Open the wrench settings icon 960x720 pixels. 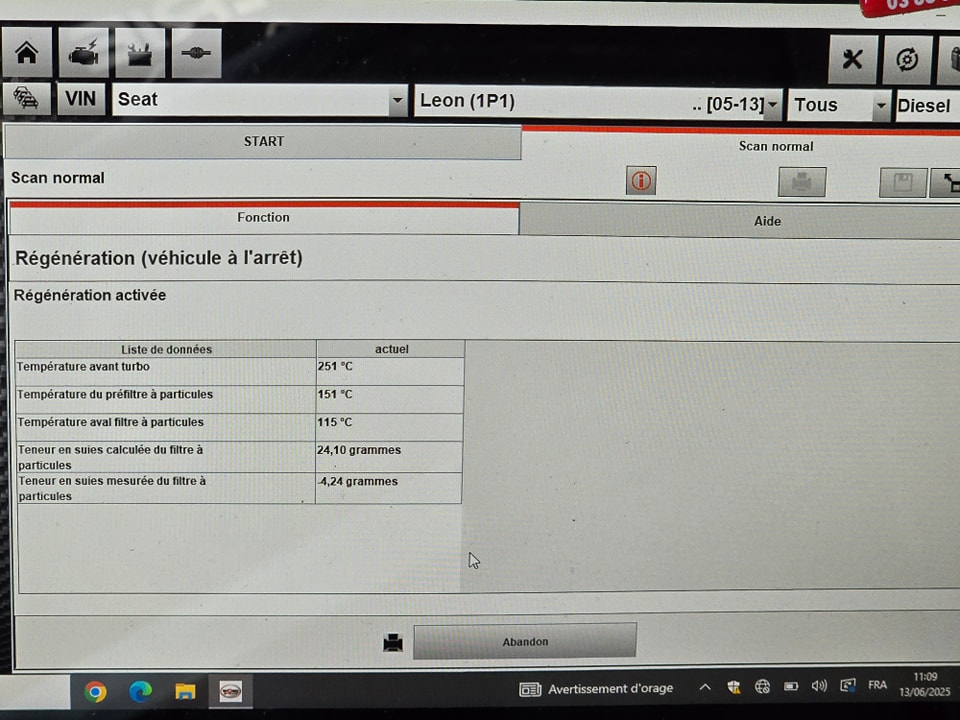pos(852,59)
